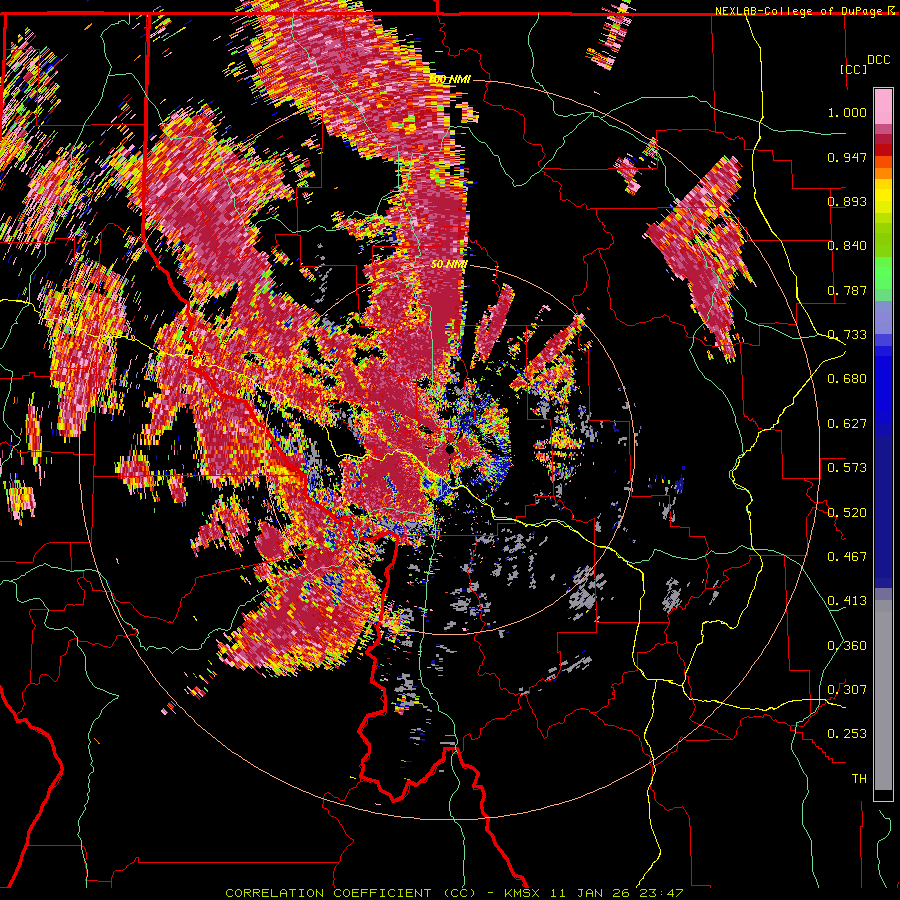Pick the pink segment atop the color bar
The image size is (900, 900).
point(883,107)
